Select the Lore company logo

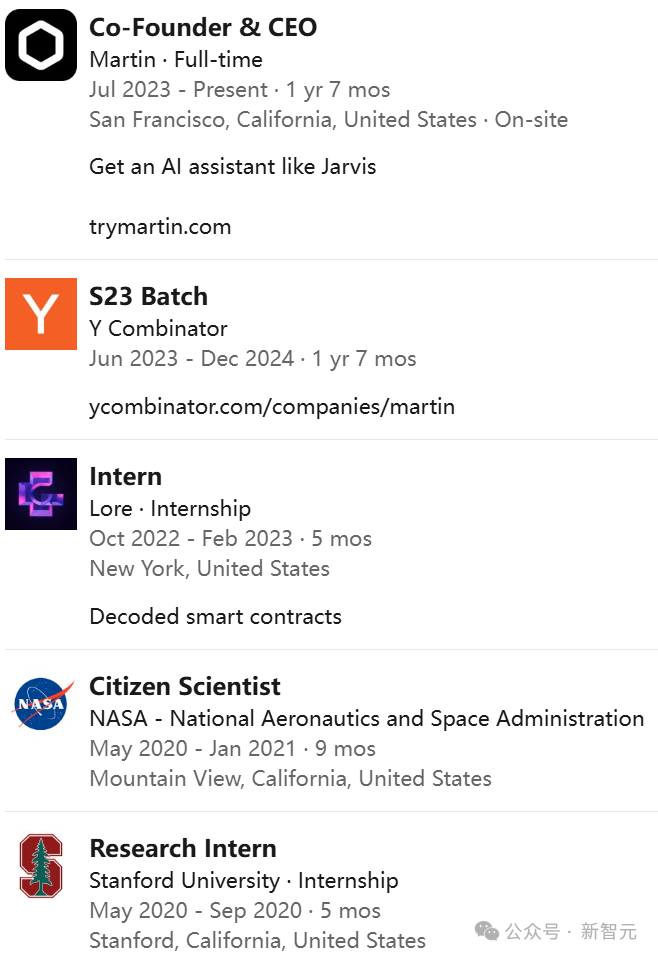41,494
